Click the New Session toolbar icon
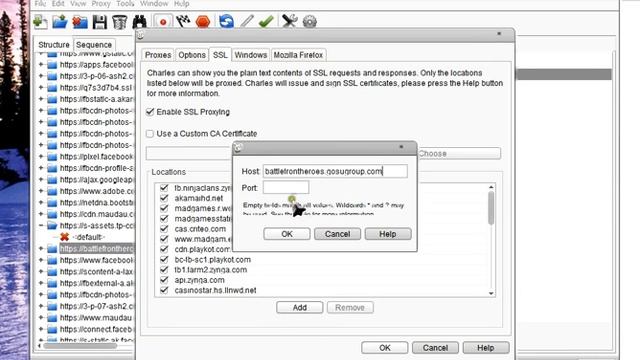Image resolution: width=640 pixels, height=360 pixels. [x=40, y=21]
